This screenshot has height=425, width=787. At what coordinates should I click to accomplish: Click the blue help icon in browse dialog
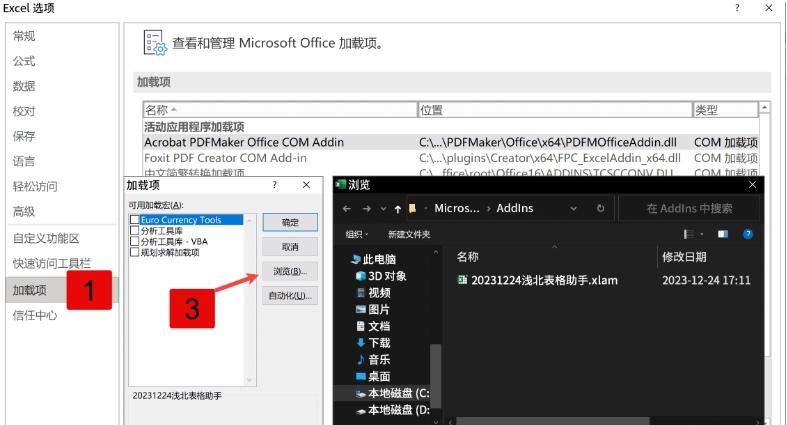pyautogui.click(x=748, y=234)
